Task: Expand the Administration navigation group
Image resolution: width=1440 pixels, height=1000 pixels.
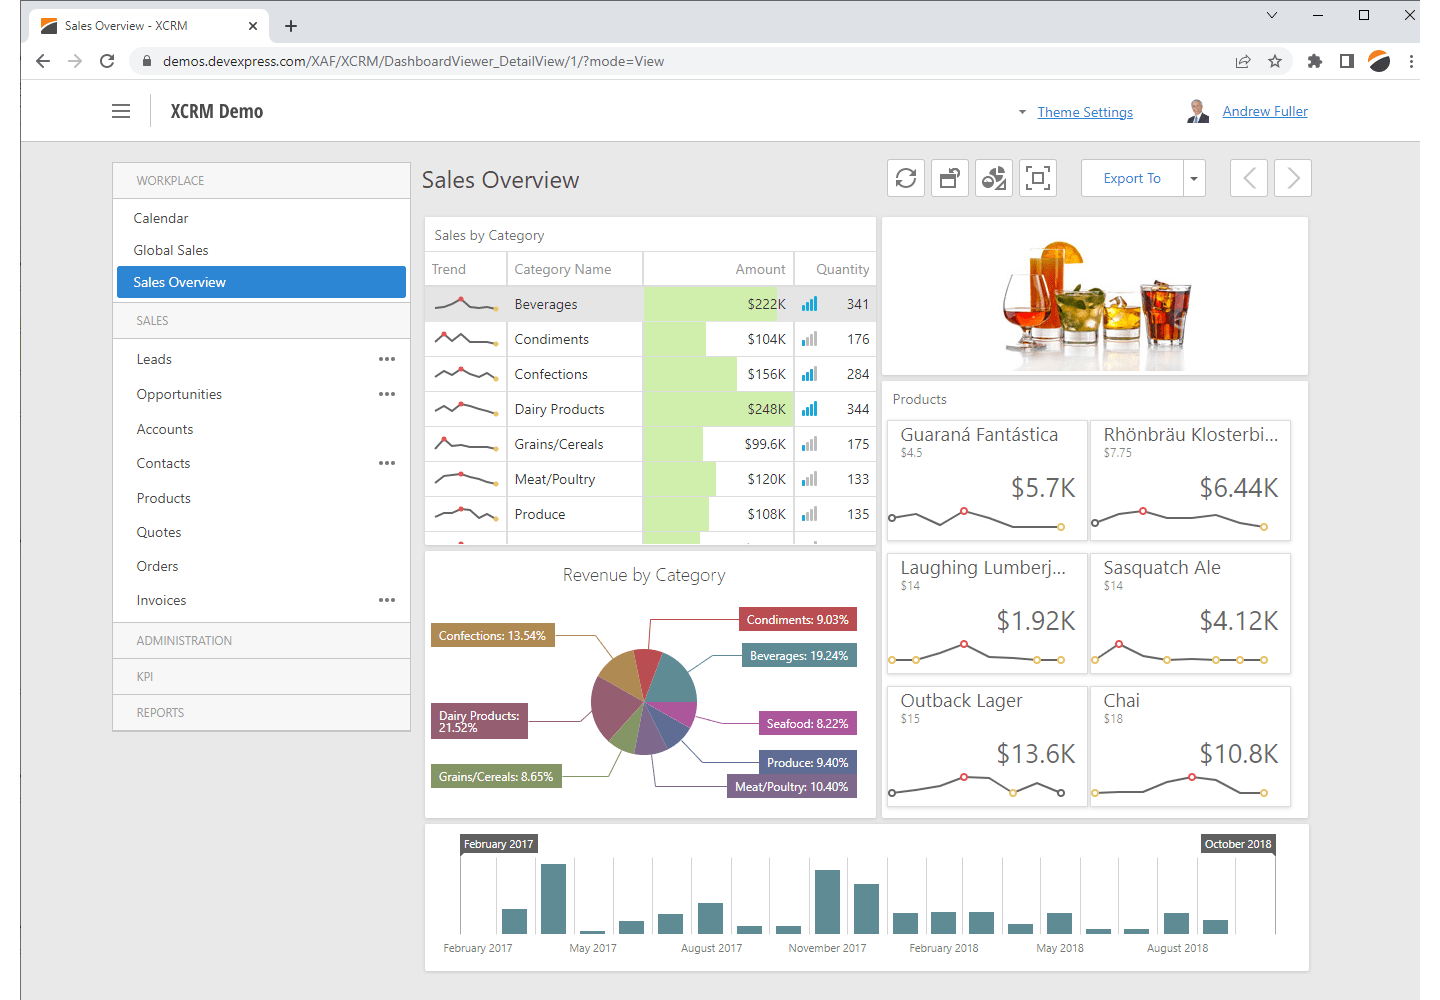Action: click(184, 641)
